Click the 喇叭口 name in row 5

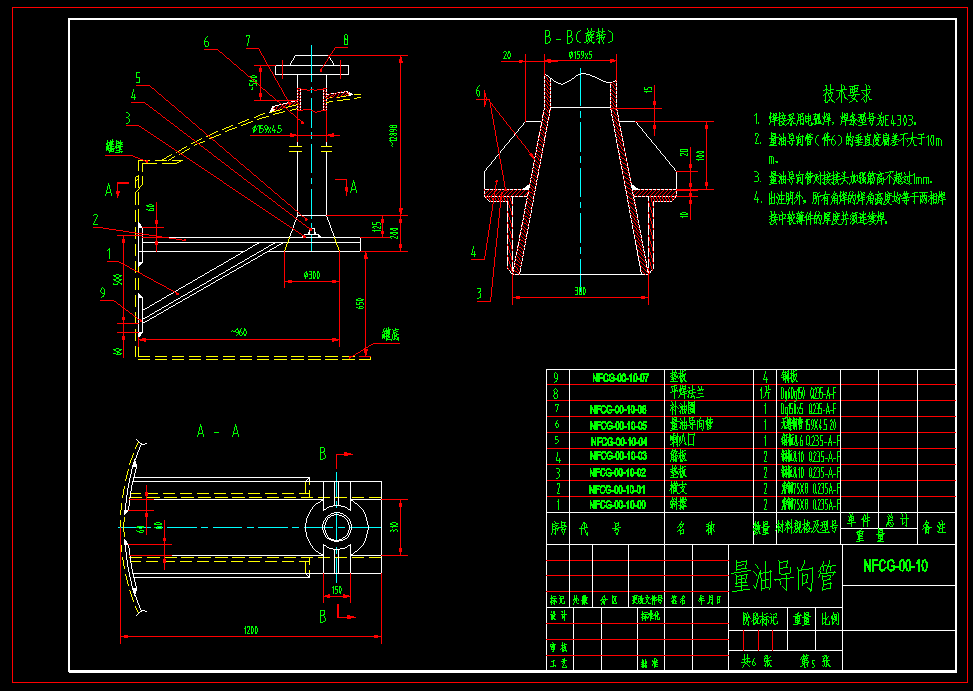tap(683, 440)
